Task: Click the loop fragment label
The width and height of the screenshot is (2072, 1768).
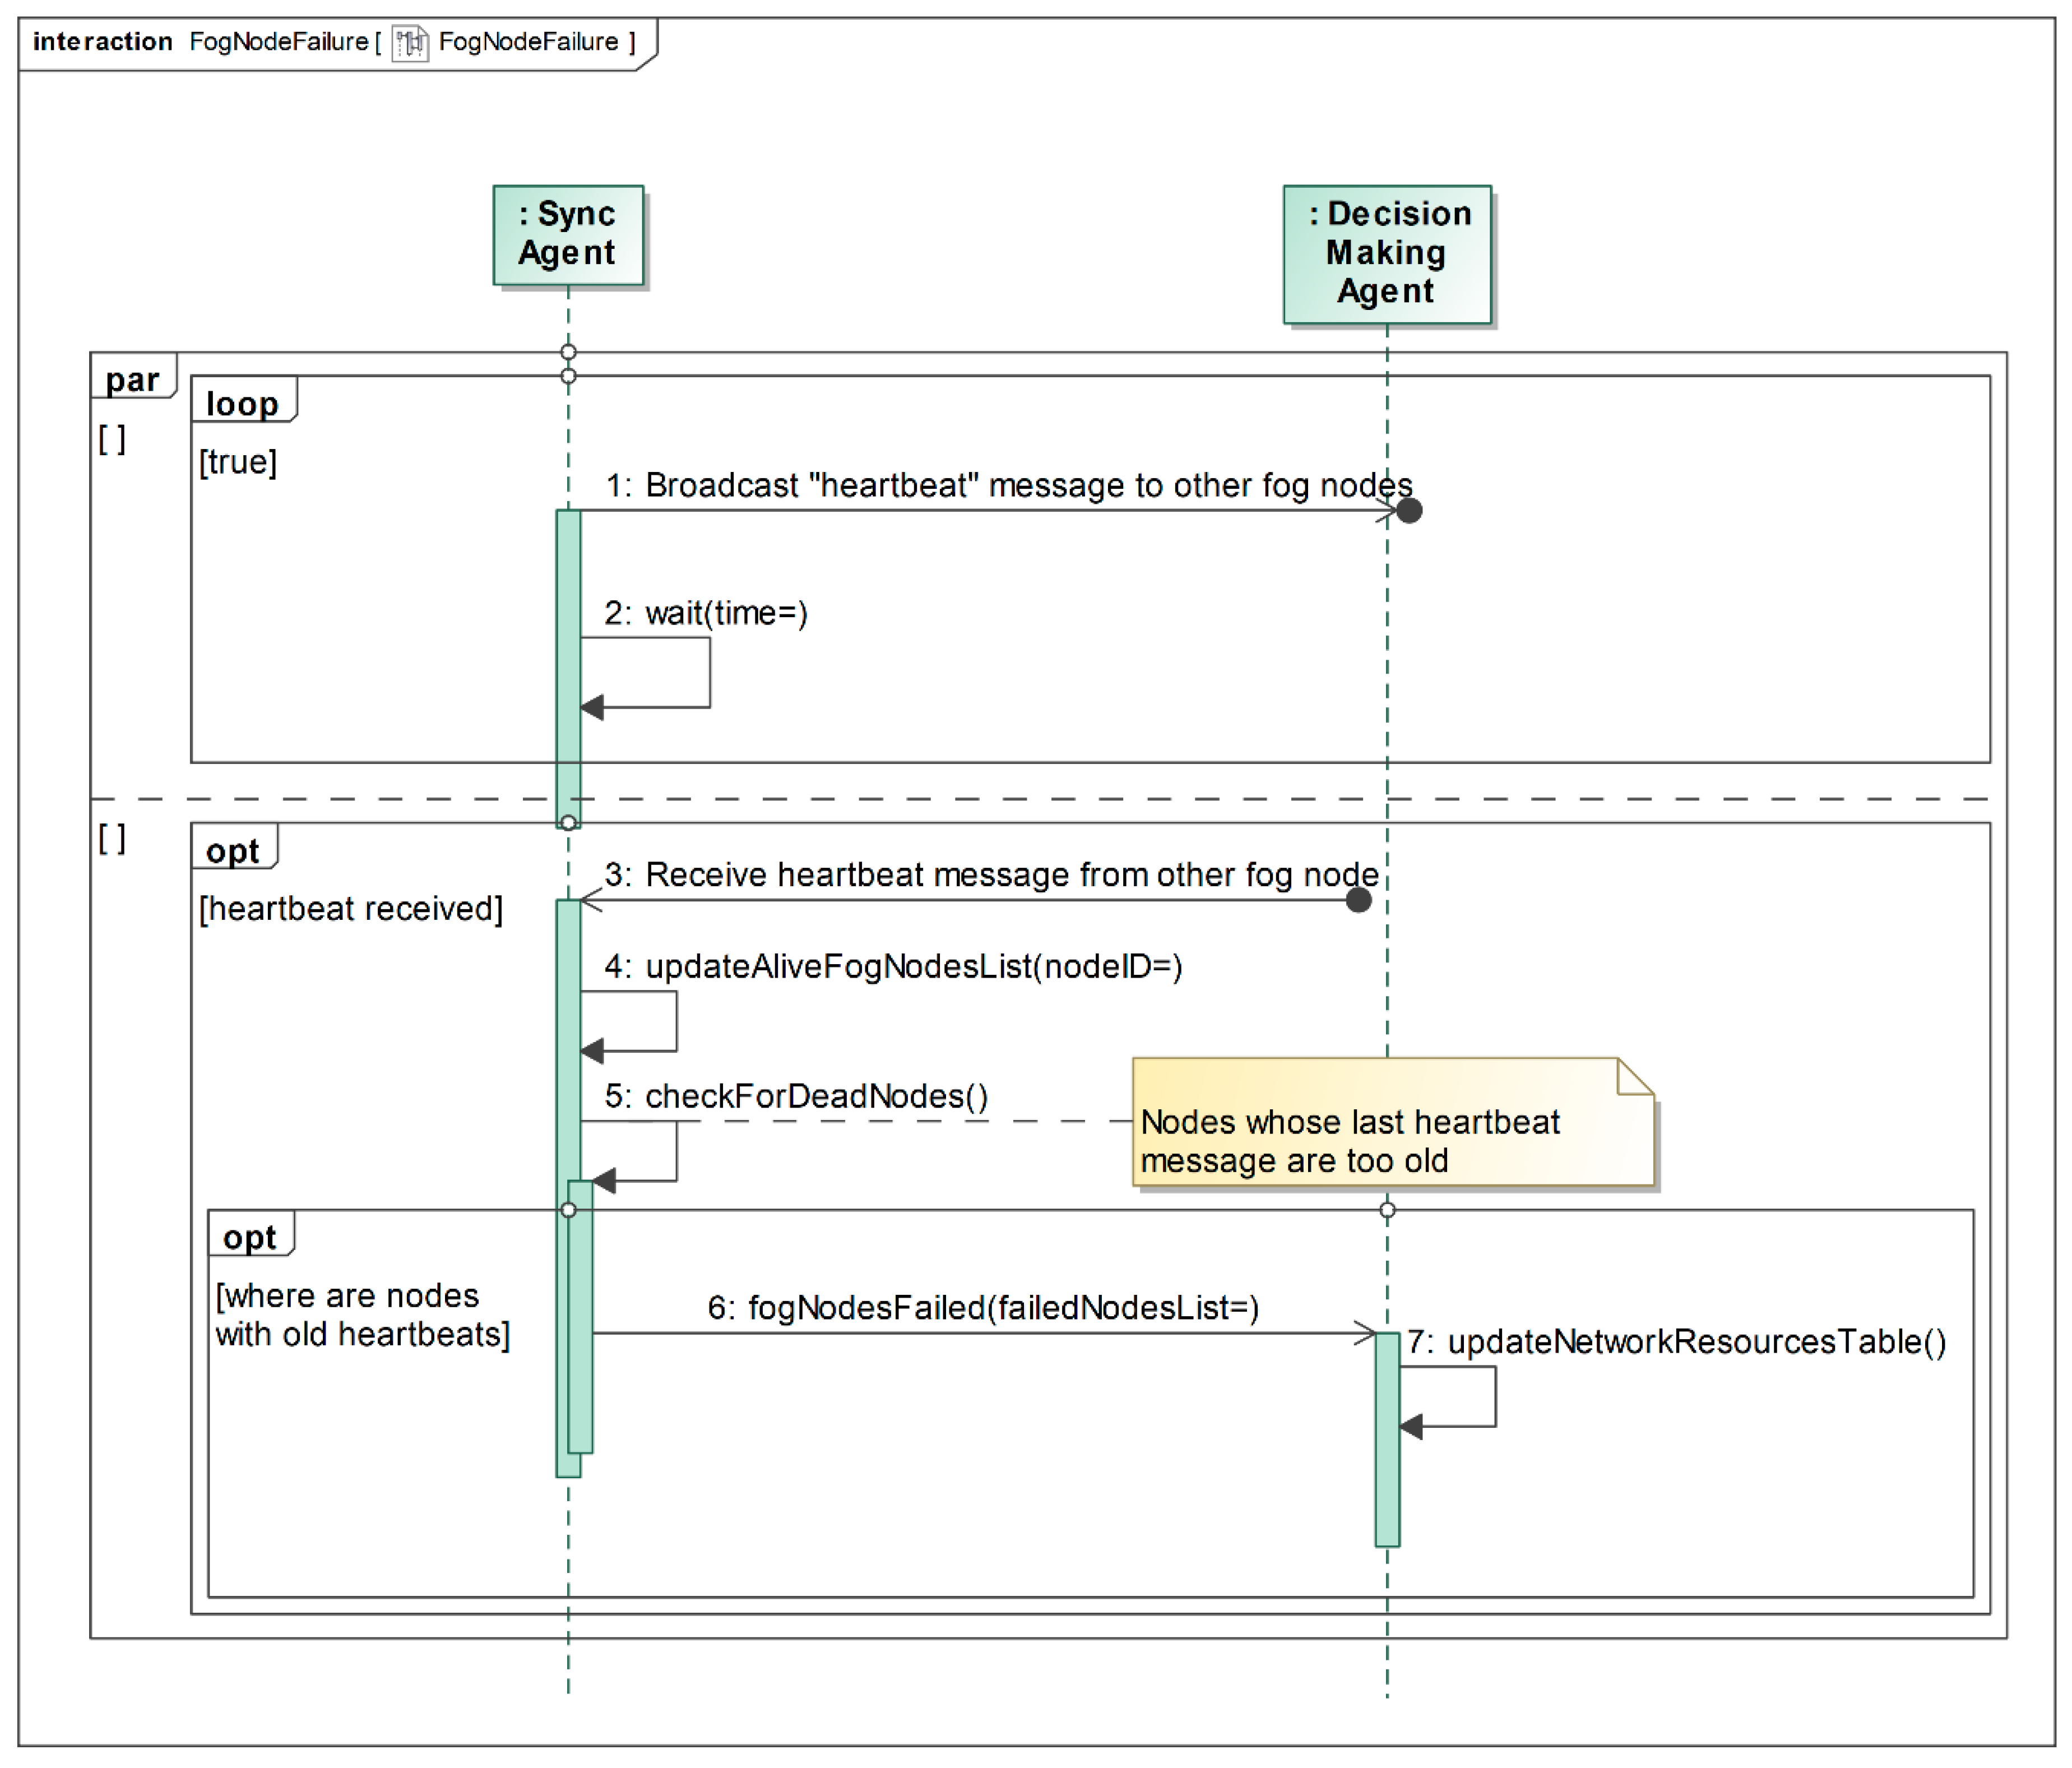Action: (x=242, y=404)
